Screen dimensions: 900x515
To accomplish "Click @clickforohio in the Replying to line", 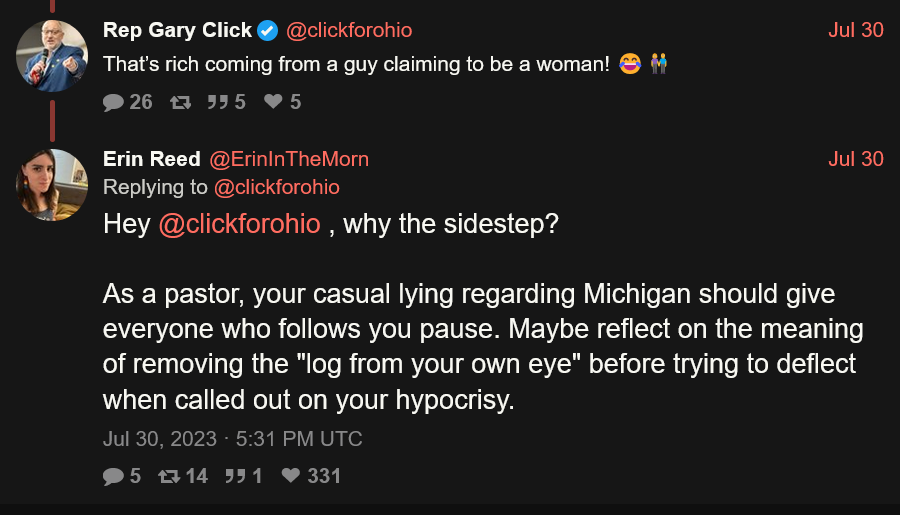I will [277, 187].
